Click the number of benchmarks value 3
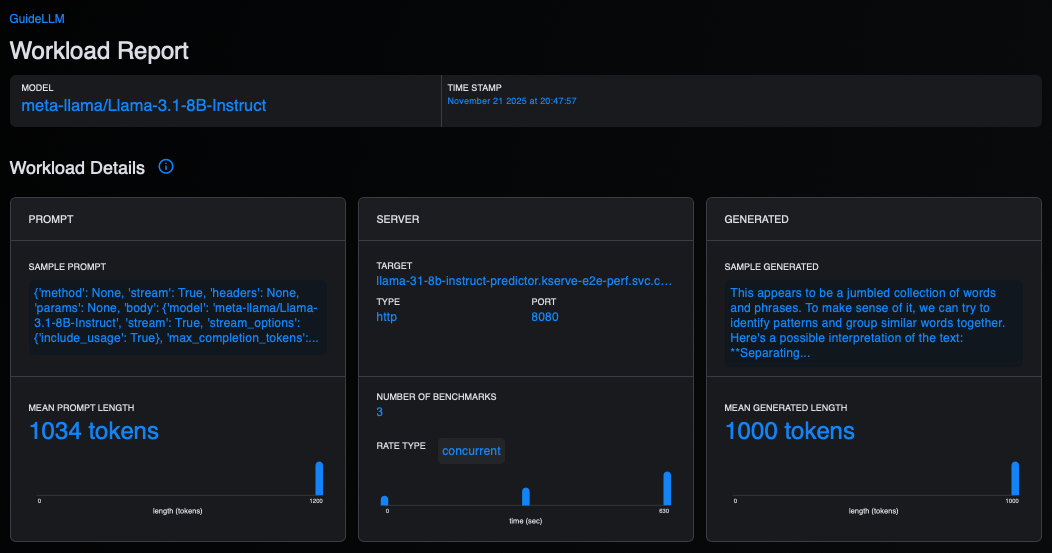1052x553 pixels. click(380, 412)
